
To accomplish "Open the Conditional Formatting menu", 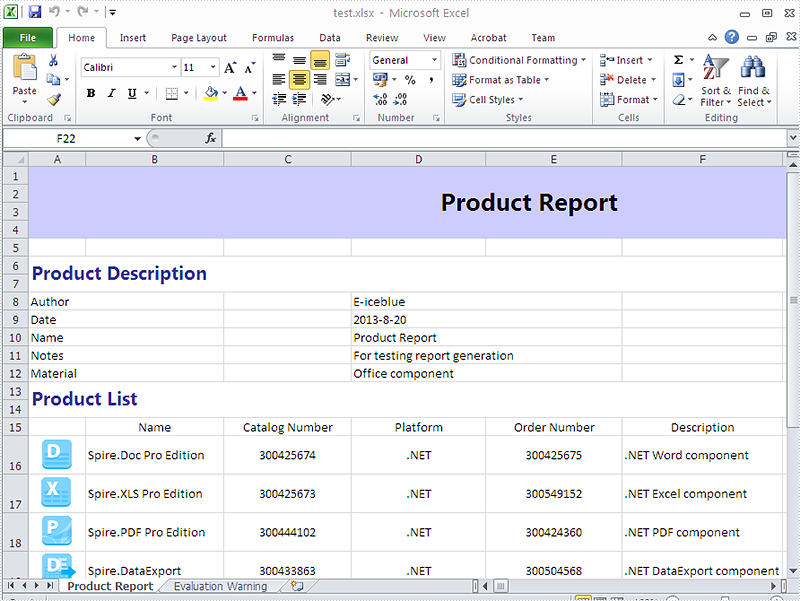I will pyautogui.click(x=519, y=60).
